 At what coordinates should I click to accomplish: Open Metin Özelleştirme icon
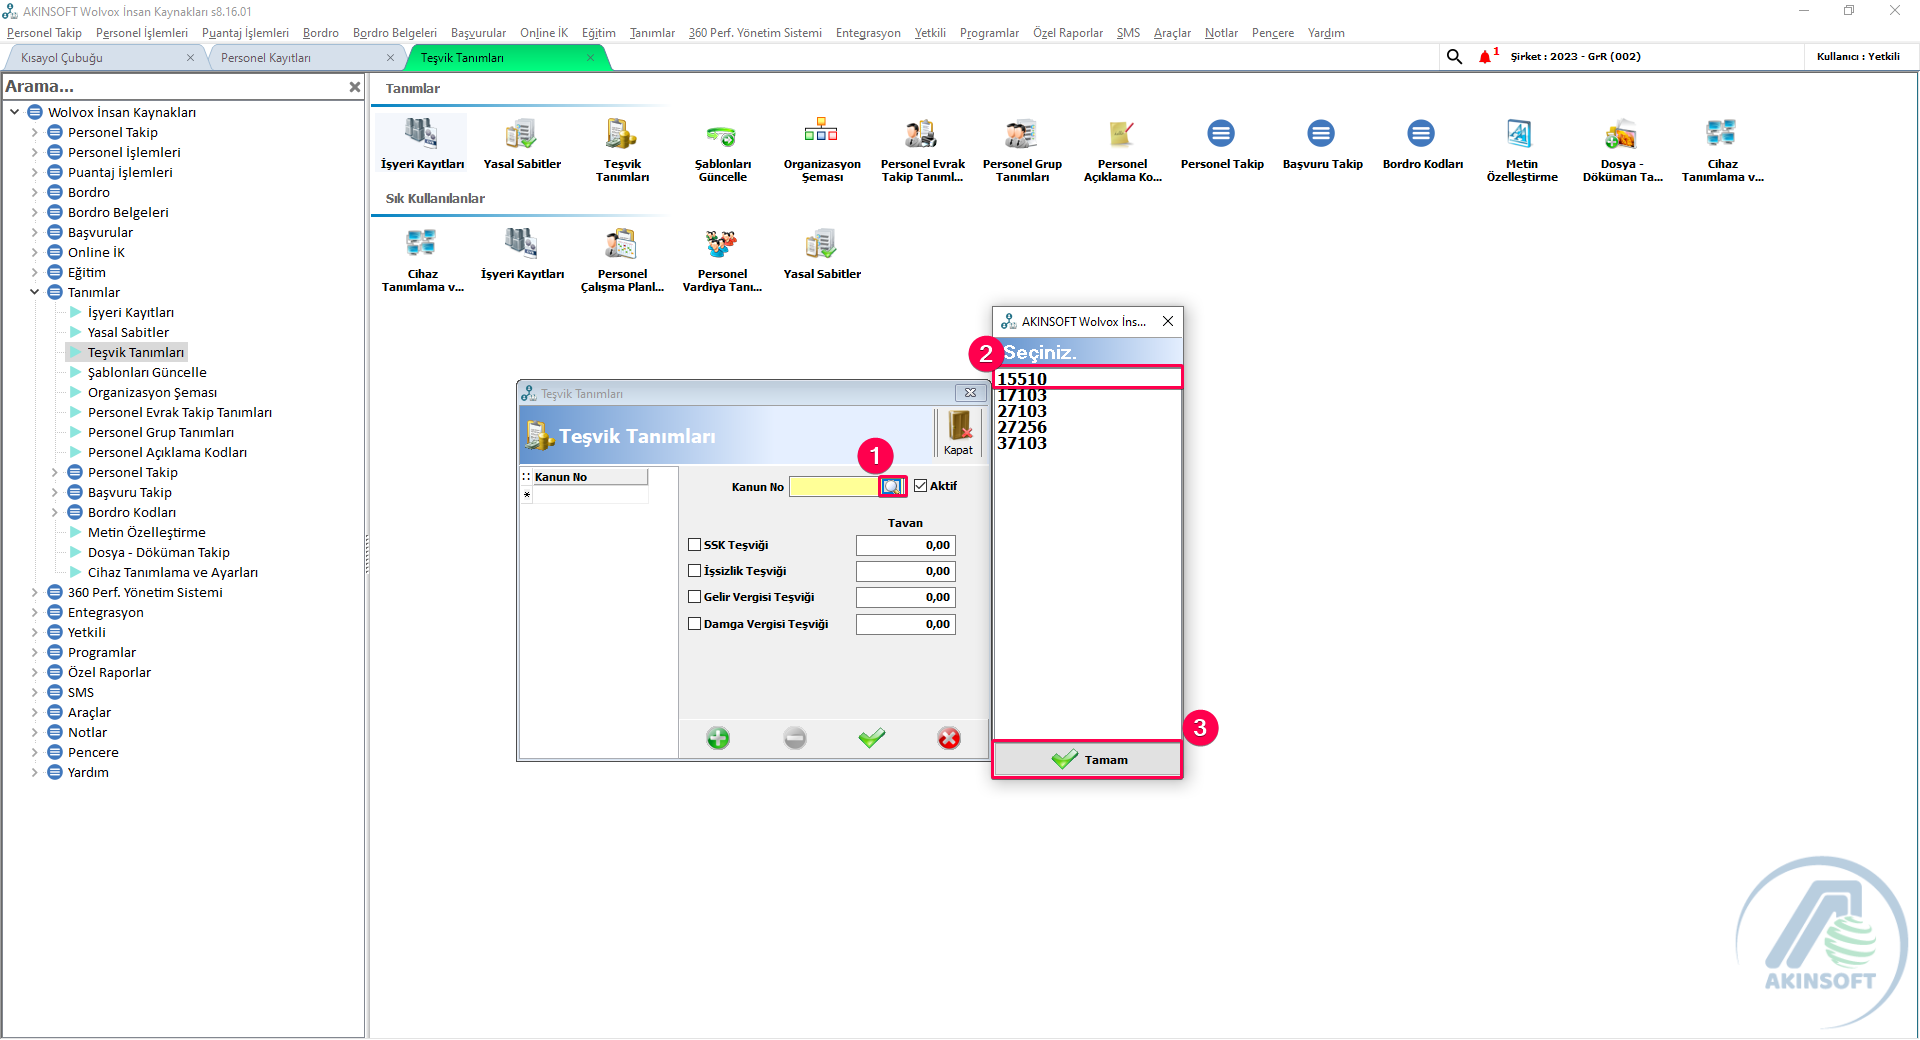pyautogui.click(x=1521, y=149)
